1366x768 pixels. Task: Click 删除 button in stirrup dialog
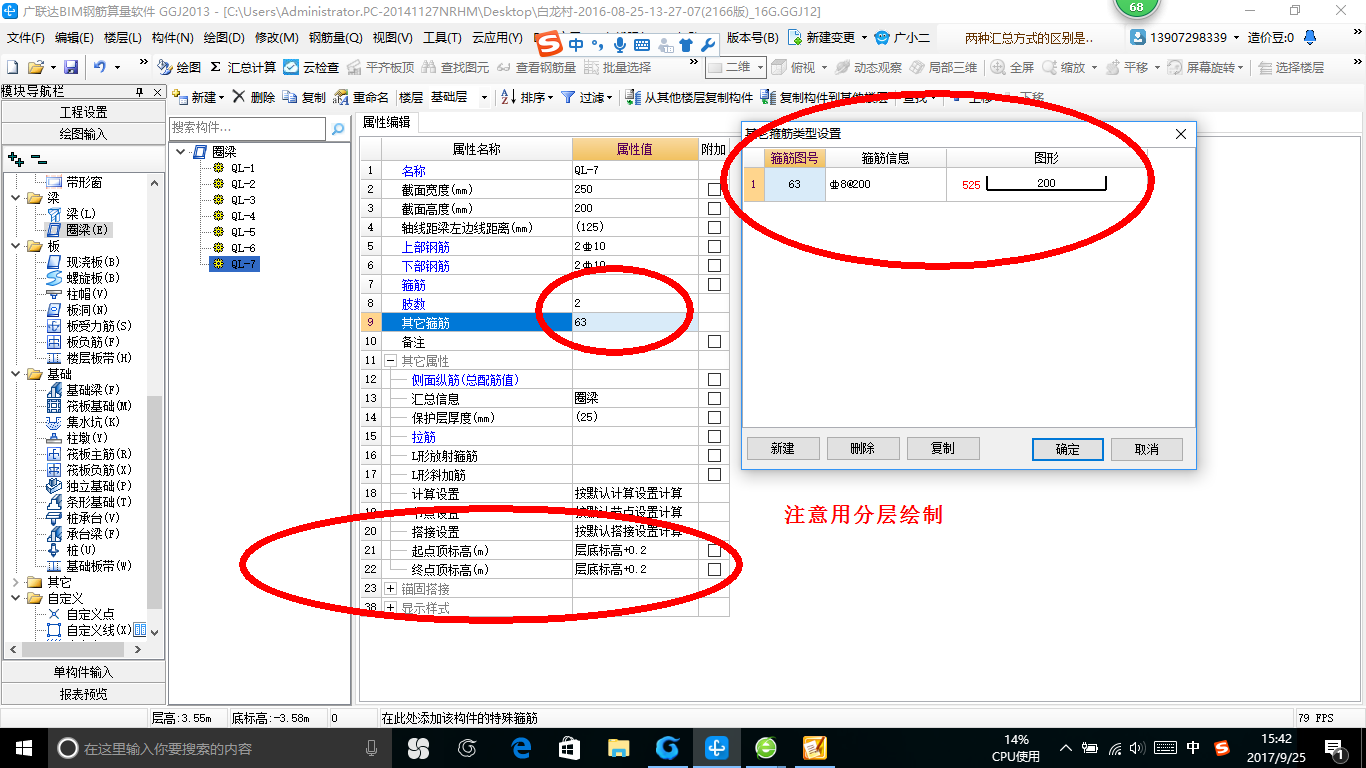coord(863,449)
